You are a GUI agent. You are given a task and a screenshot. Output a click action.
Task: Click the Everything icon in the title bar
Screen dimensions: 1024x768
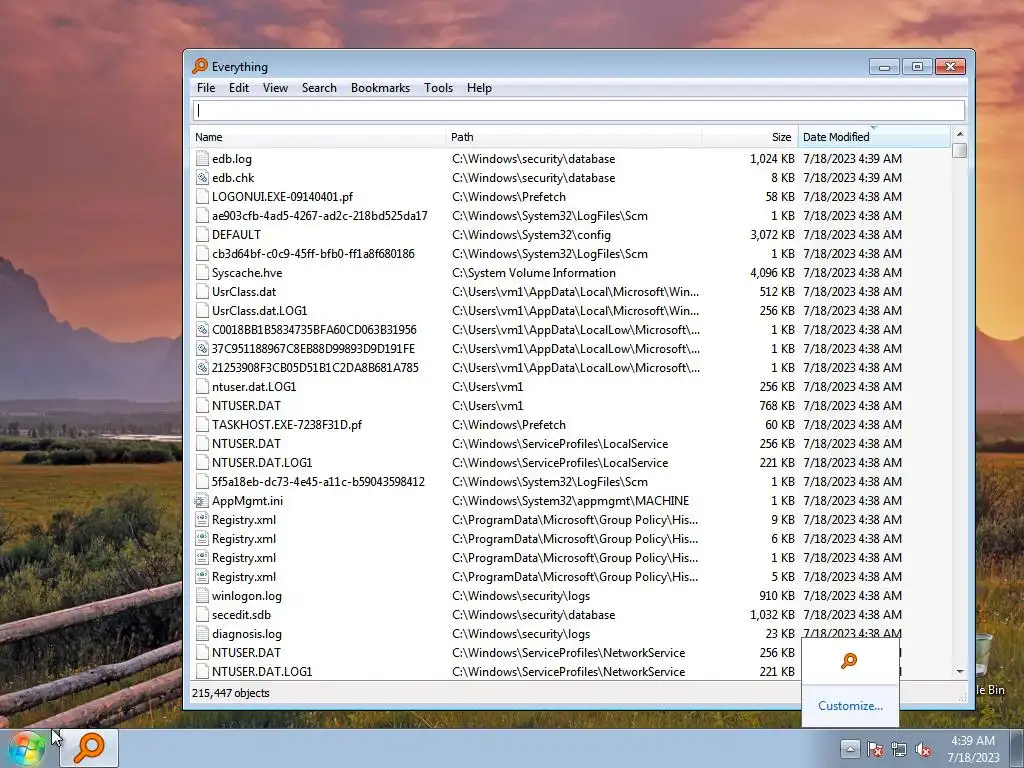[200, 66]
